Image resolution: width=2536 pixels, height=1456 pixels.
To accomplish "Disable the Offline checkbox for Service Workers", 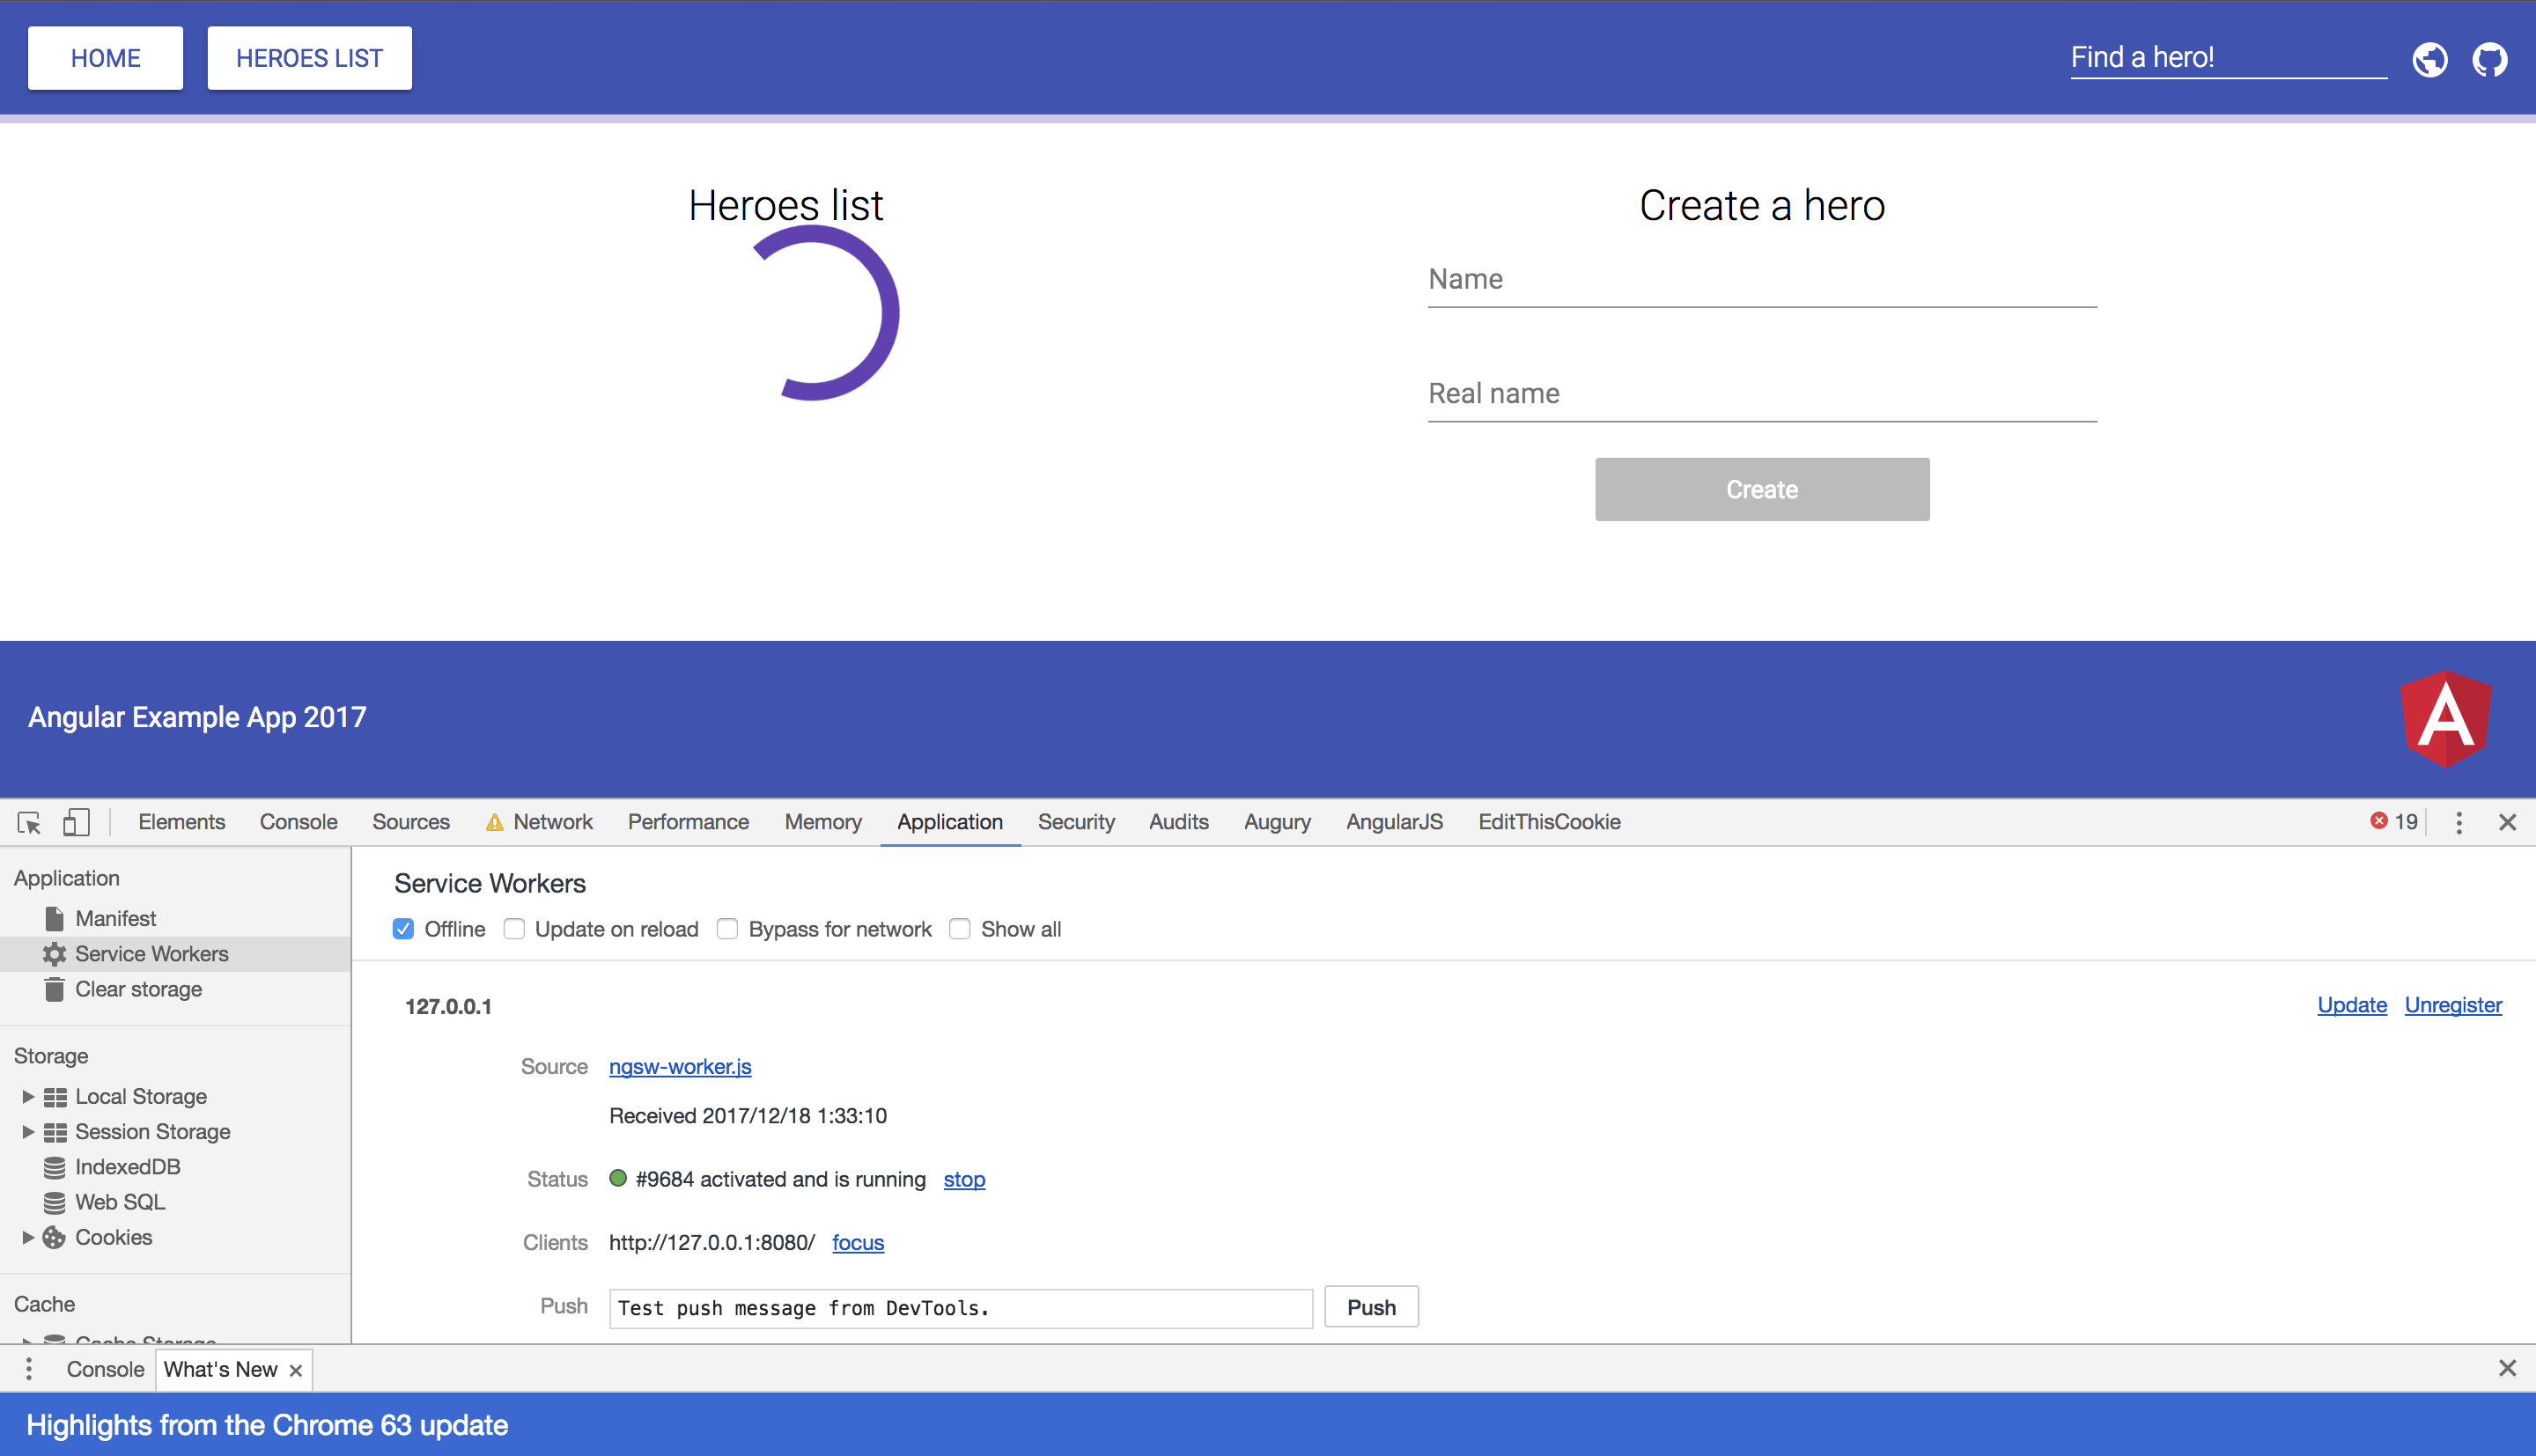I will 403,929.
